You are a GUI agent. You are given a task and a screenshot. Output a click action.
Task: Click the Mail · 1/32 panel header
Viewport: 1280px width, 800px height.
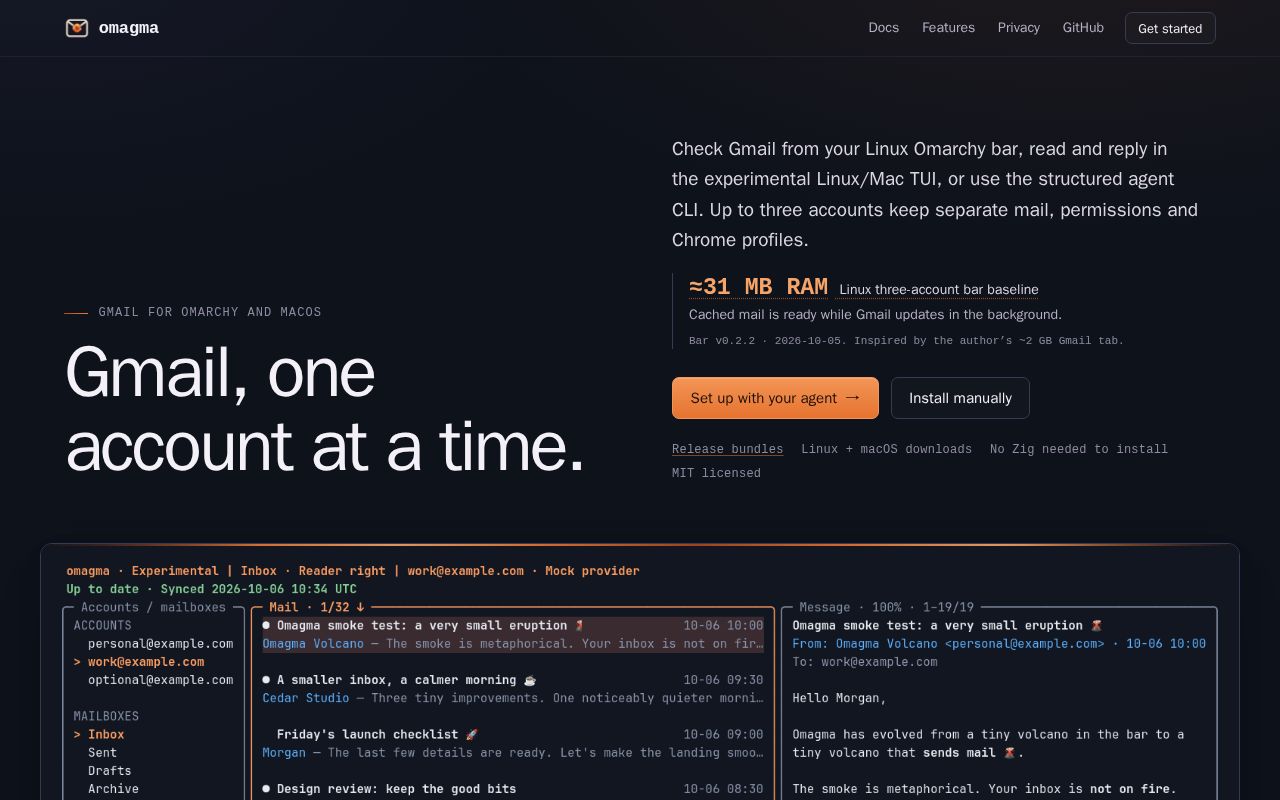[316, 607]
